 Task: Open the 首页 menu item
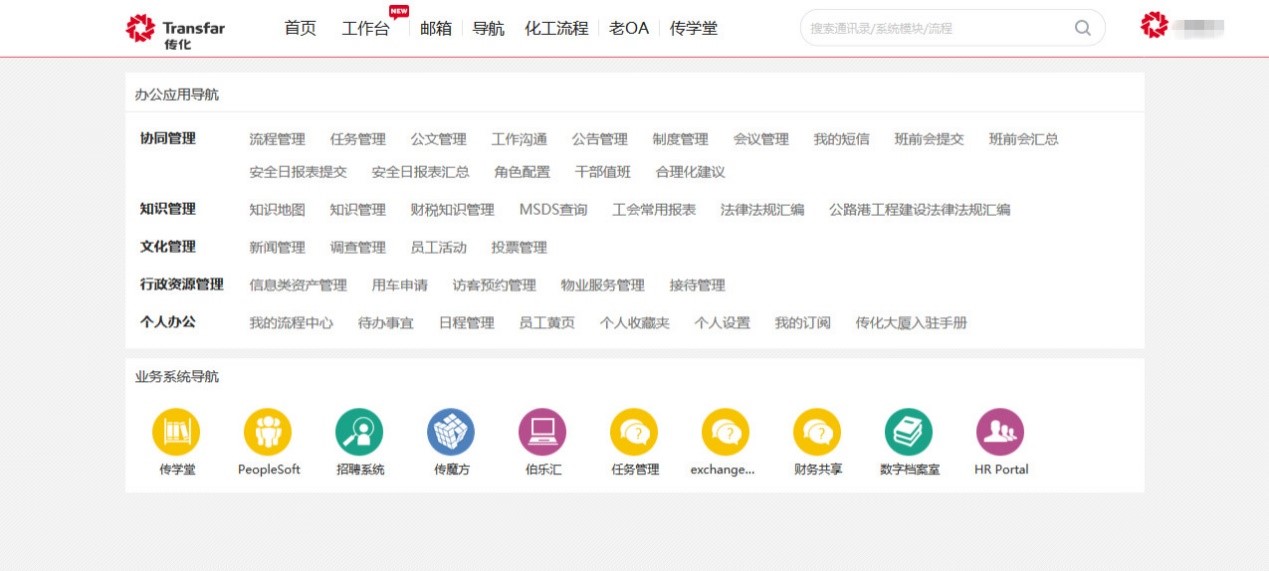point(300,28)
